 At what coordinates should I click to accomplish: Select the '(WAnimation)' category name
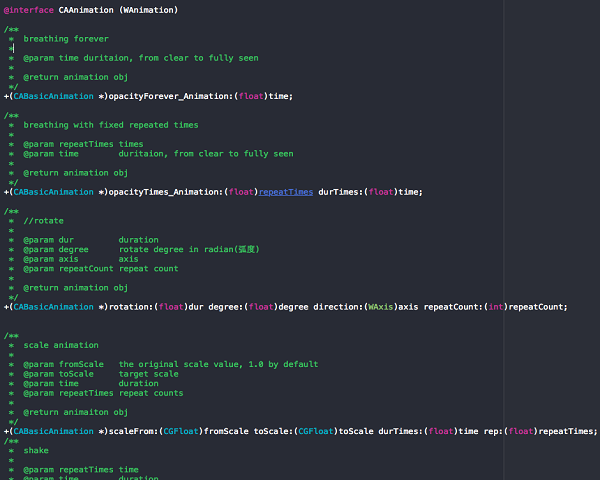148,10
